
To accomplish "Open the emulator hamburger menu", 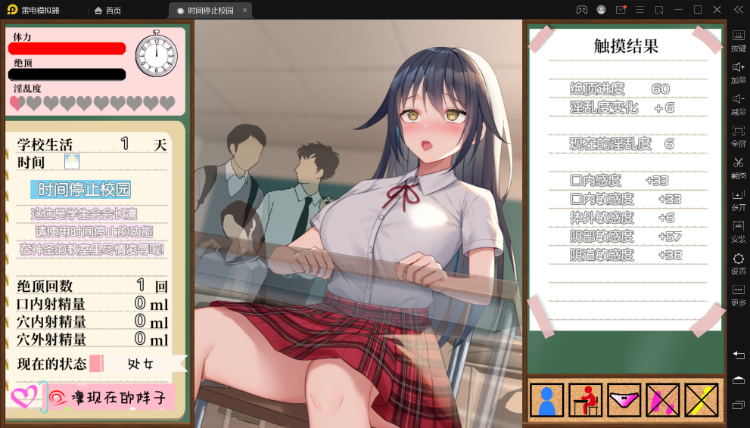I will [640, 10].
